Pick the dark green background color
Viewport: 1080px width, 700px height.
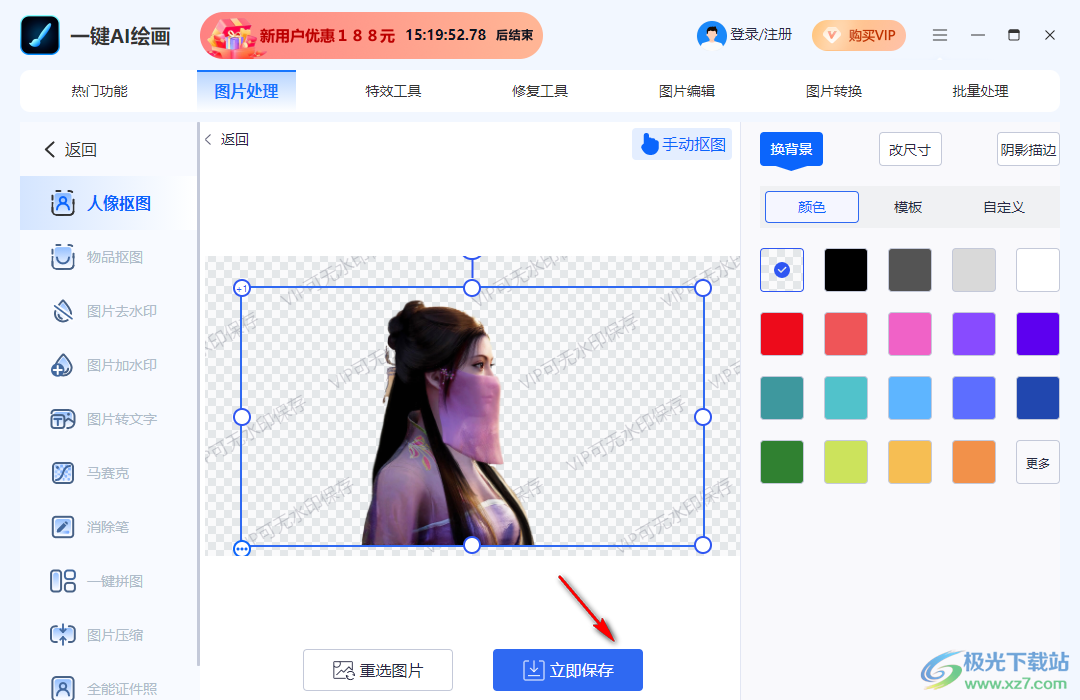pyautogui.click(x=782, y=462)
